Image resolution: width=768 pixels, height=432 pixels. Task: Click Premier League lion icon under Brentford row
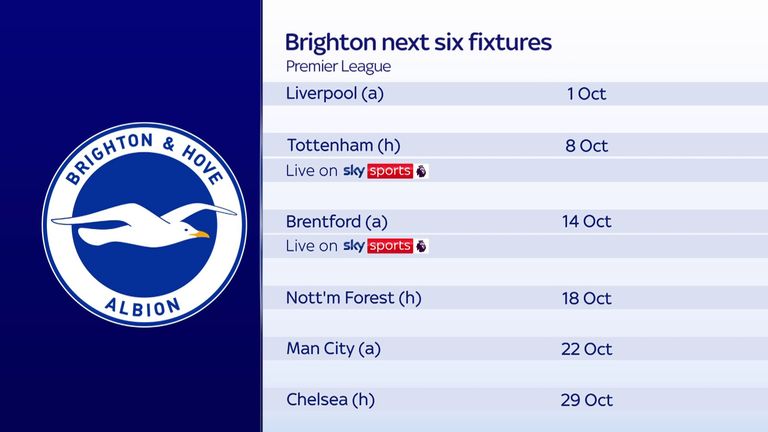pyautogui.click(x=421, y=246)
